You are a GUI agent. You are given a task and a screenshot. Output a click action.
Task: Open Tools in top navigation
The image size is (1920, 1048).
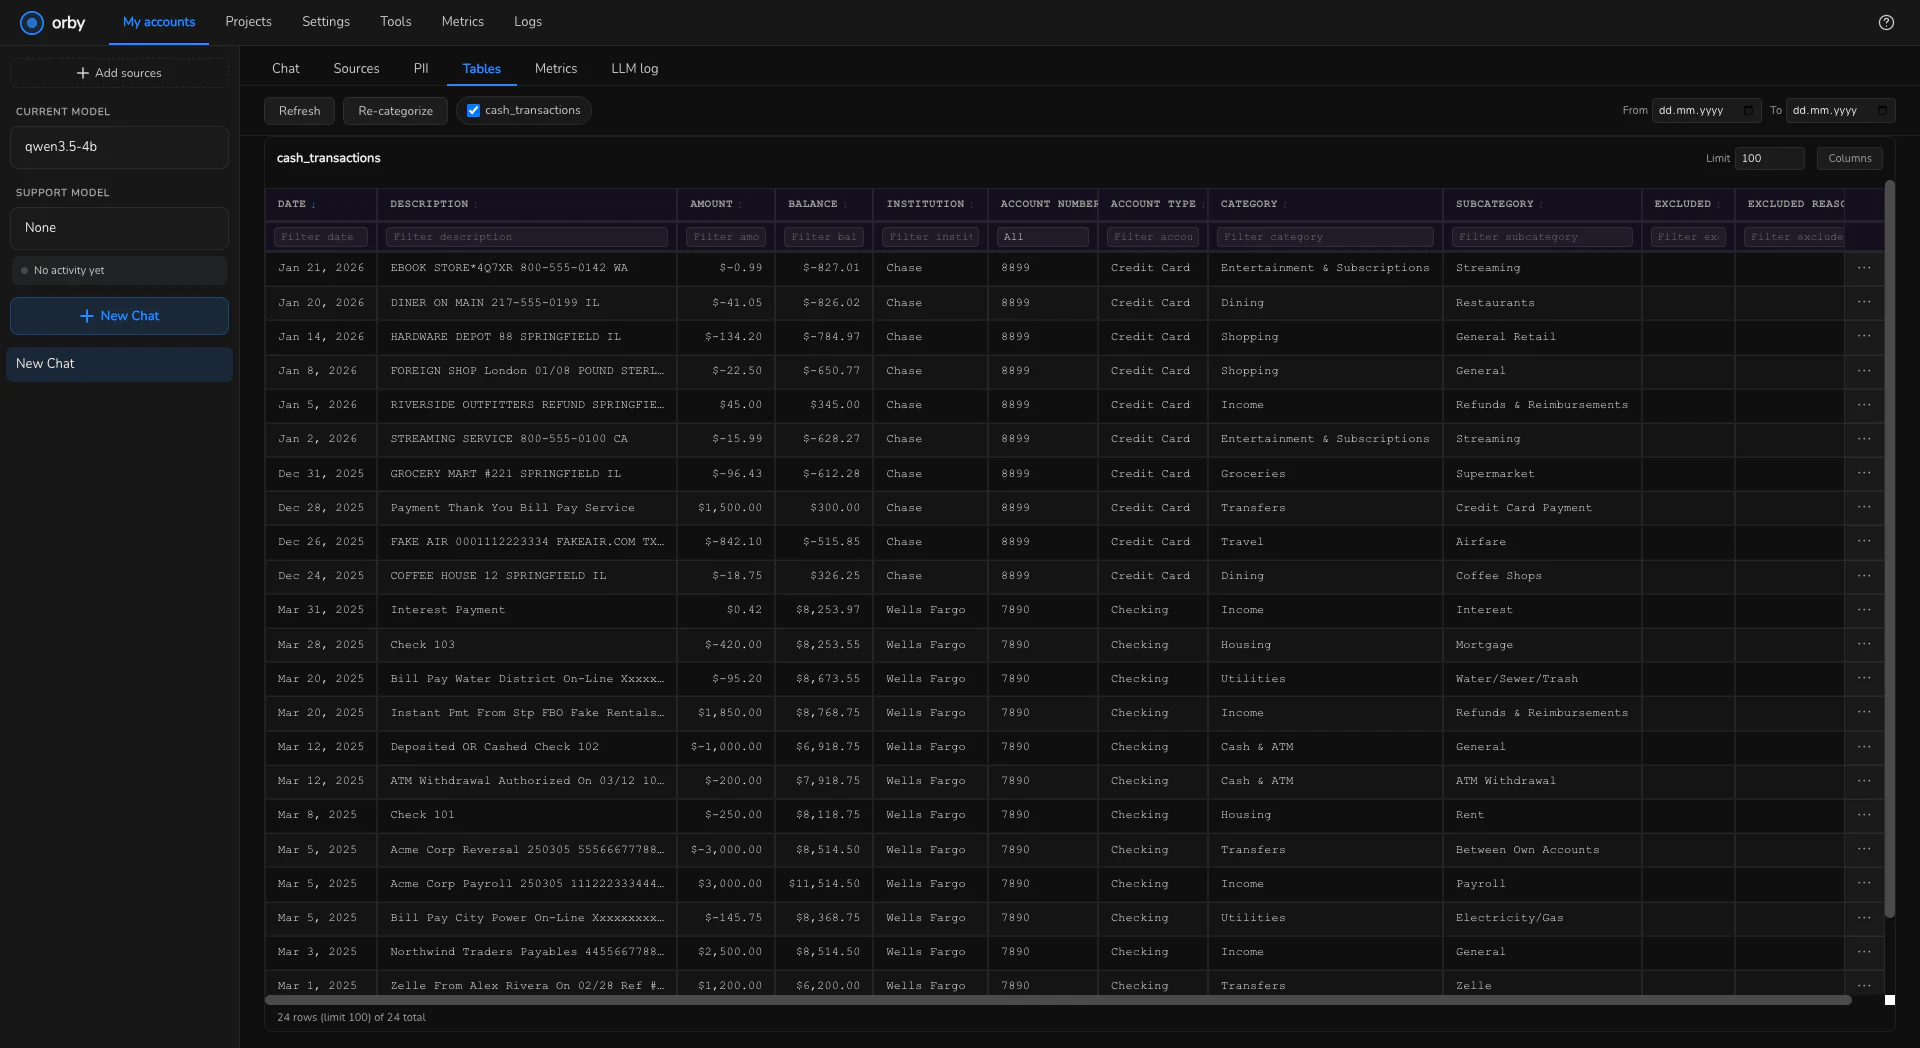(396, 22)
